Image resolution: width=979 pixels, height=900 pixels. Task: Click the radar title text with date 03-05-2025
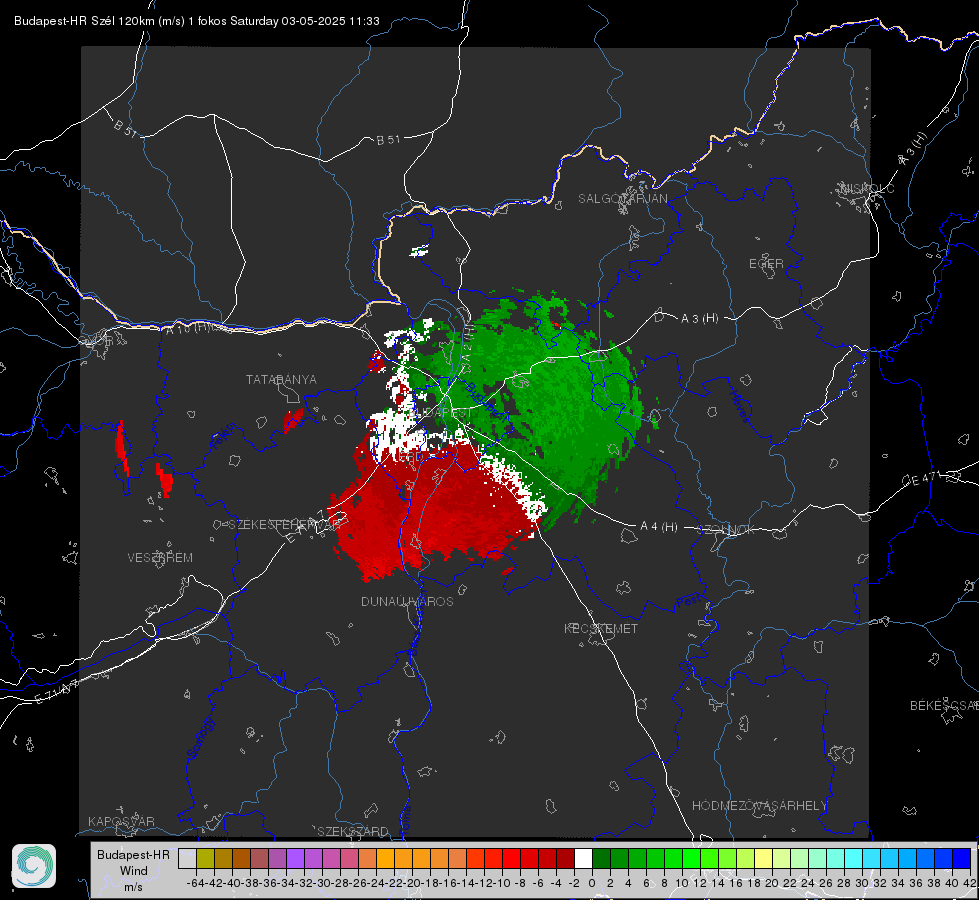coord(197,21)
